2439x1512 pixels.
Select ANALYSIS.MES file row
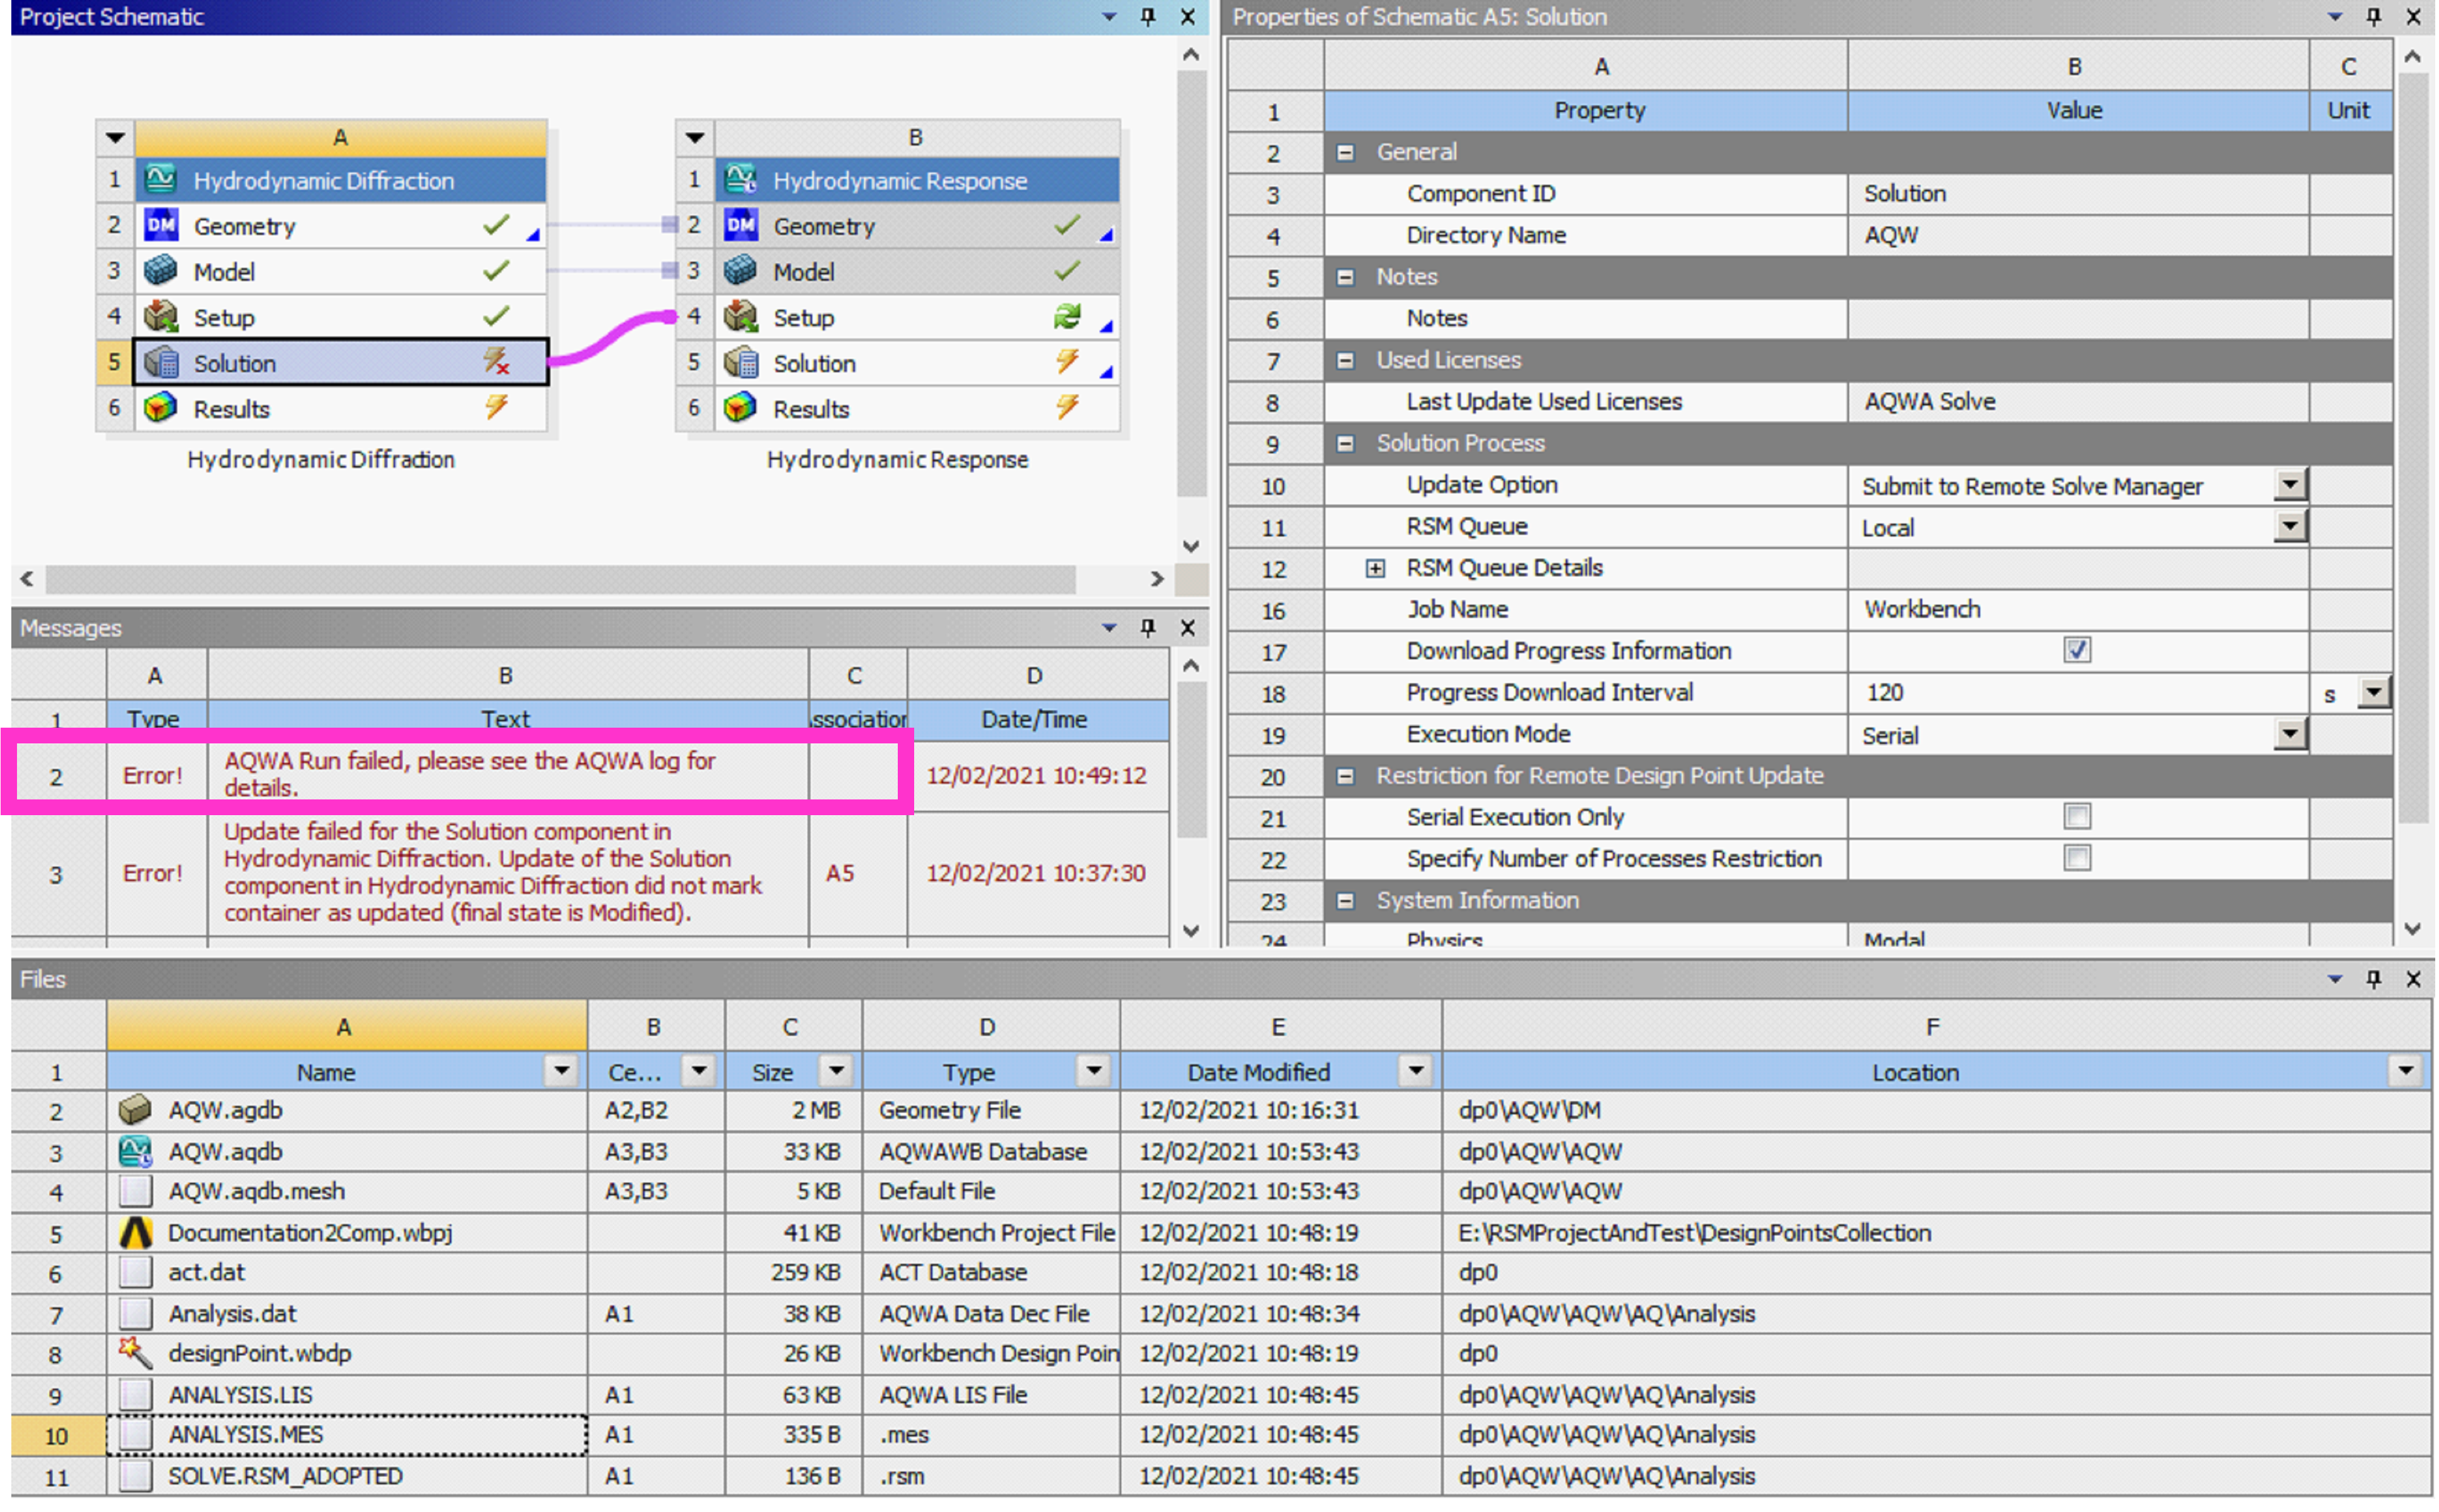(x=1220, y=1434)
